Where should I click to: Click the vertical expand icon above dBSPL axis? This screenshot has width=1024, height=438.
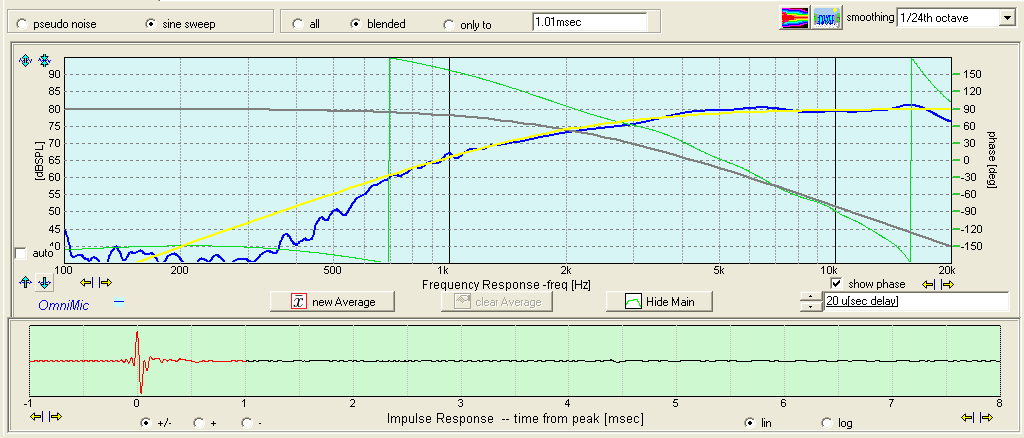point(26,61)
